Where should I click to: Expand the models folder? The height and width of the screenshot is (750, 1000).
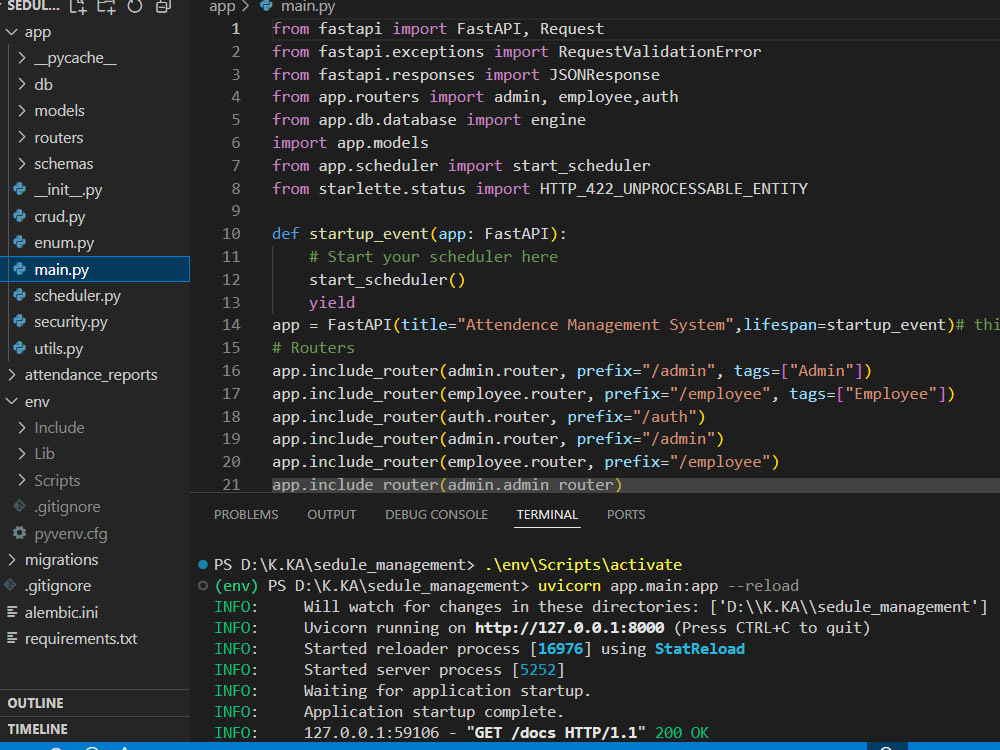(x=22, y=110)
